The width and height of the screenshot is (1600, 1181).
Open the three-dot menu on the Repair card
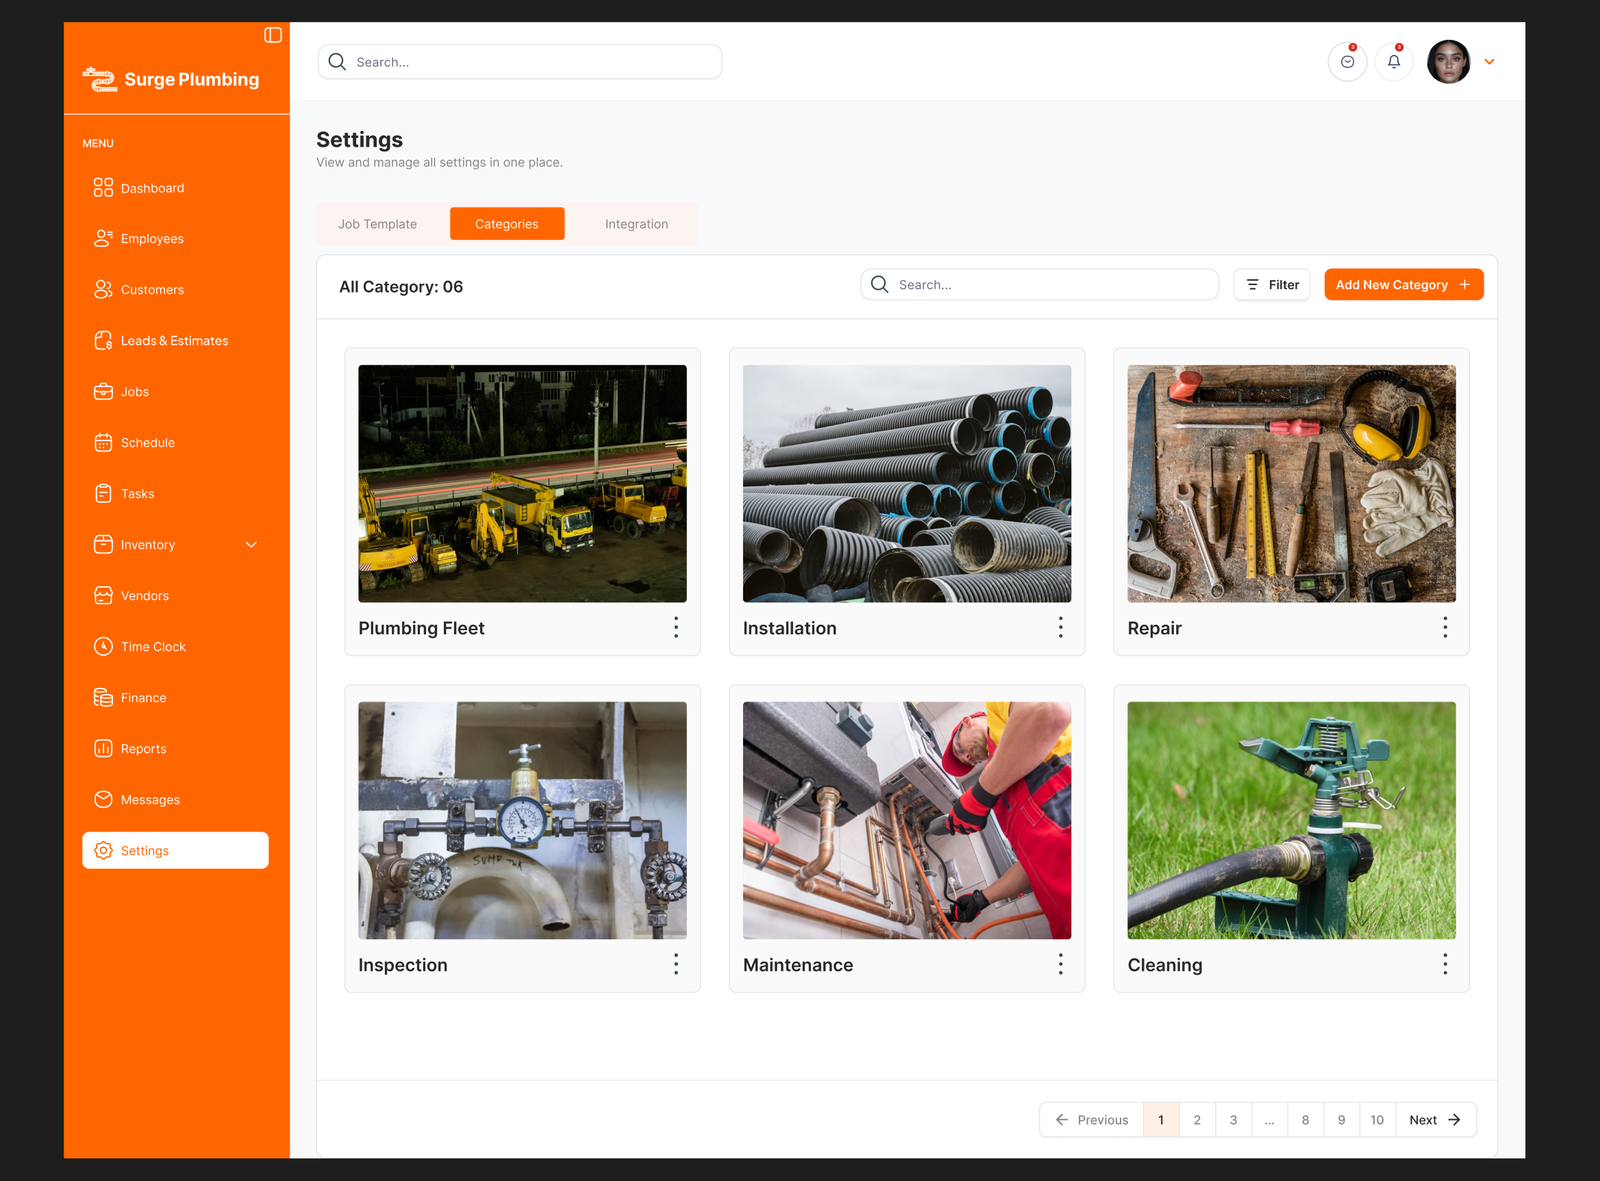pyautogui.click(x=1445, y=628)
